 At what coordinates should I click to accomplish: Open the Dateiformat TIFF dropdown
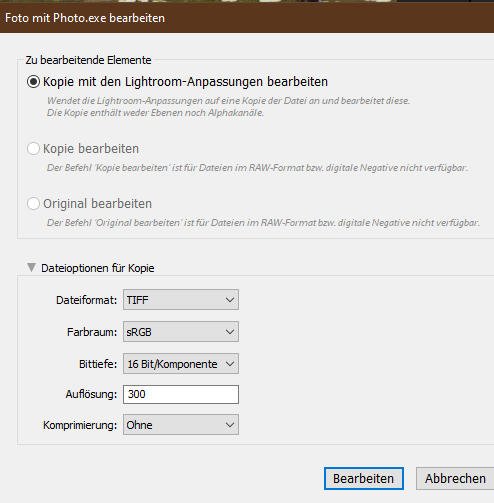181,300
